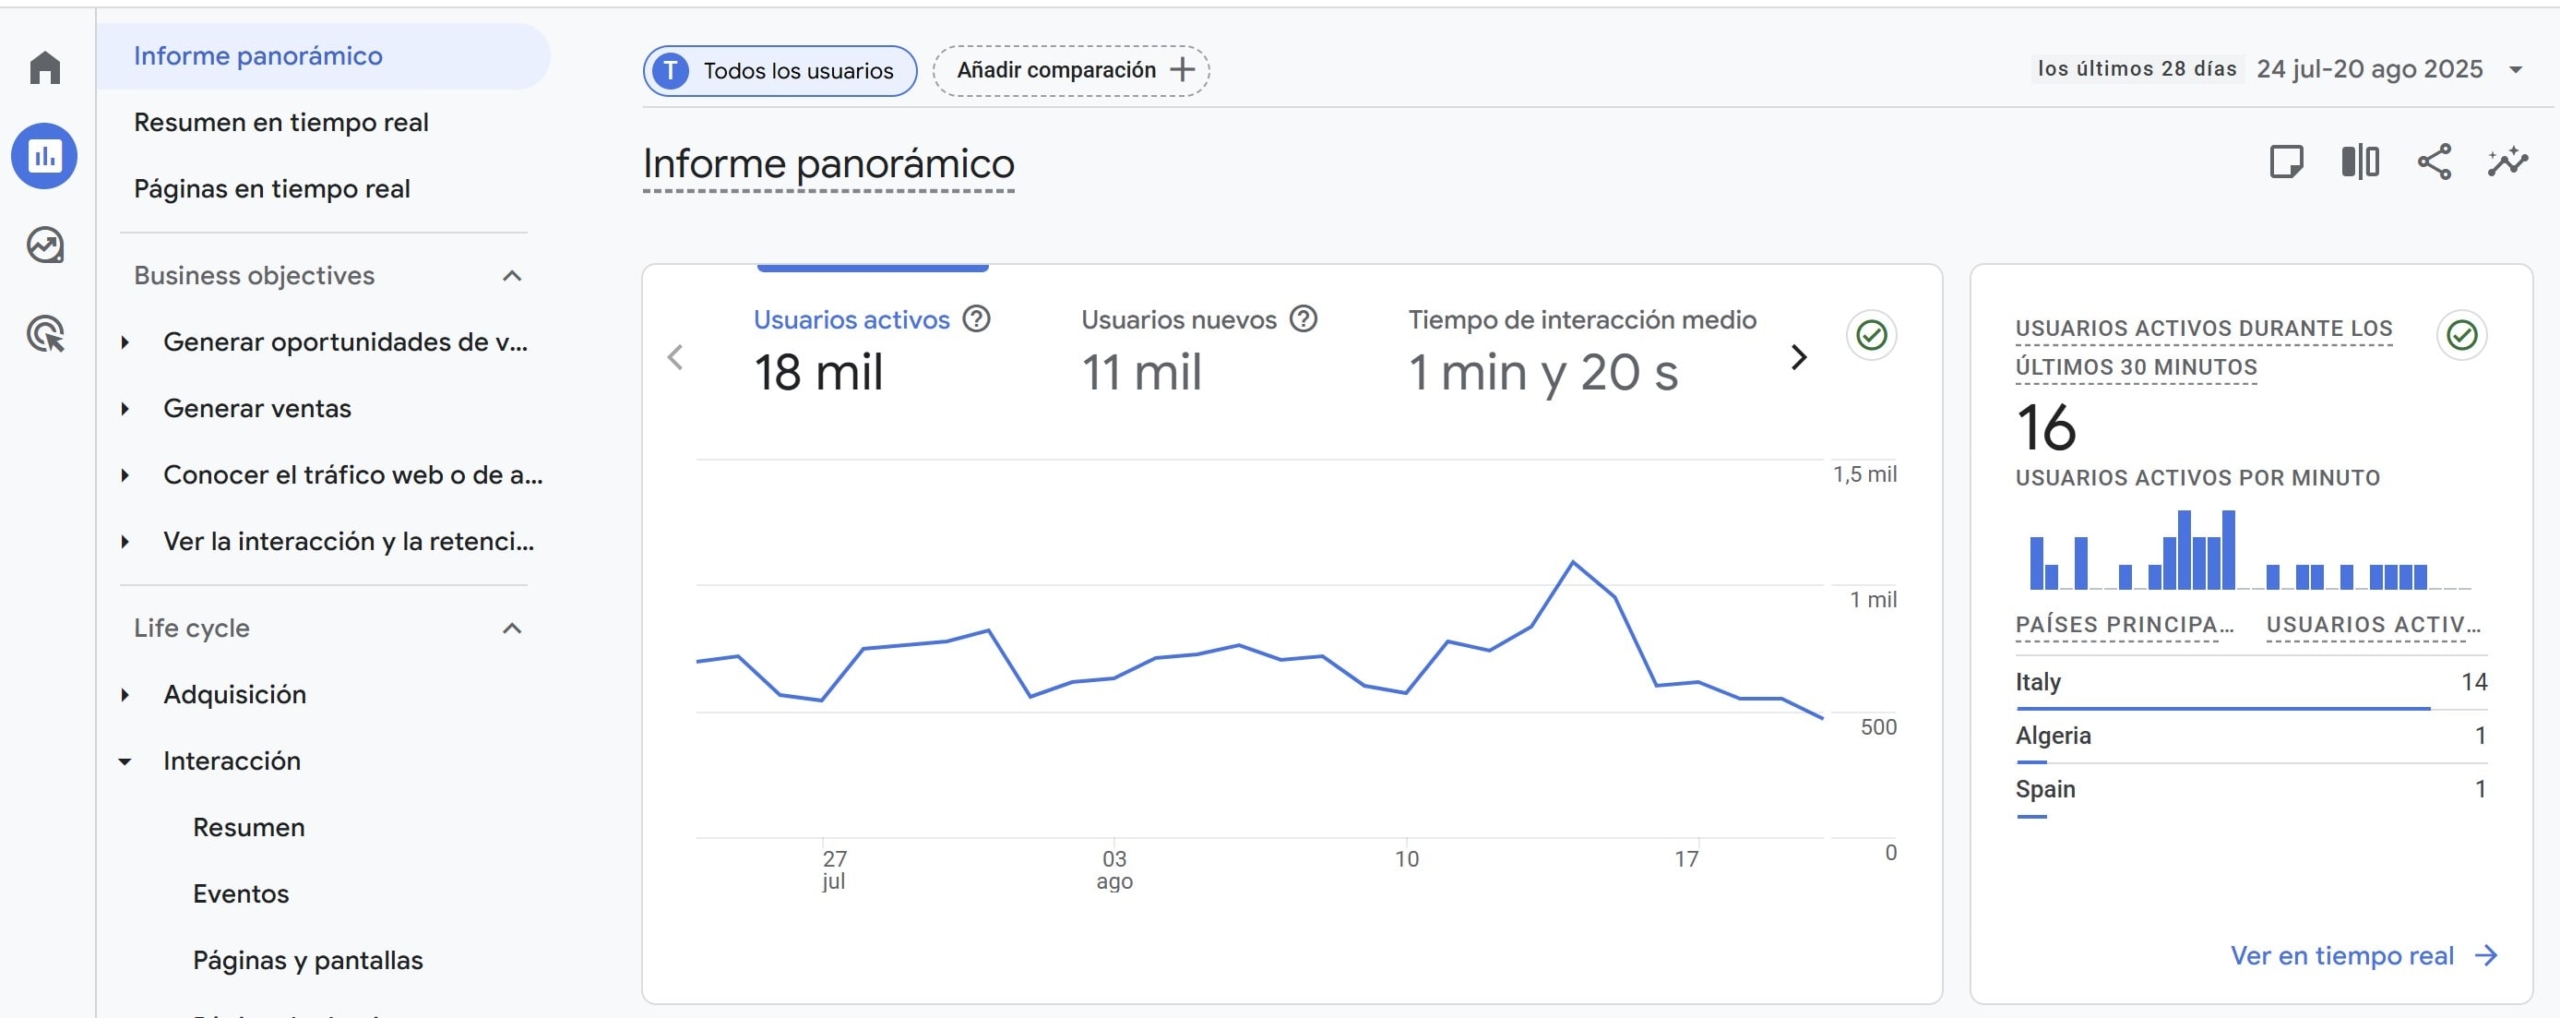This screenshot has height=1018, width=2560.
Task: Open Páginas y pantallas report
Action: click(308, 961)
